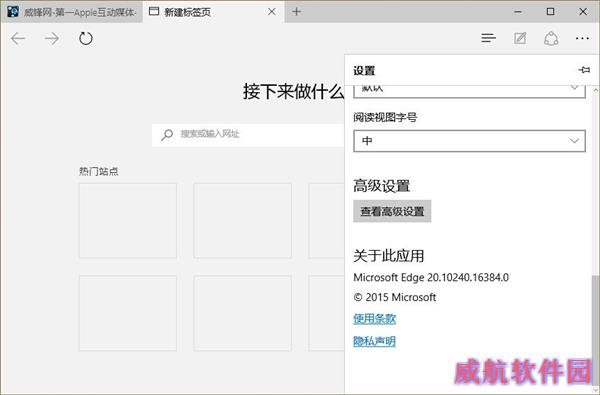Click the magnifier icon in search box
Screen dimensions: 600x395
tap(167, 135)
